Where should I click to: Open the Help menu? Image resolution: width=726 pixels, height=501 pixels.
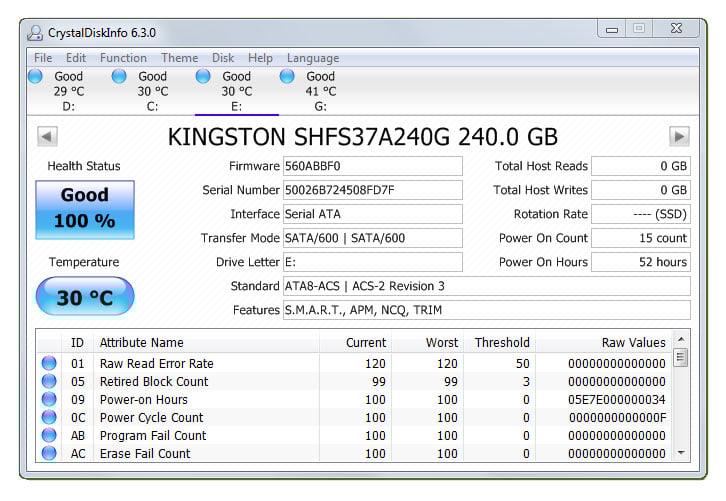pos(260,58)
